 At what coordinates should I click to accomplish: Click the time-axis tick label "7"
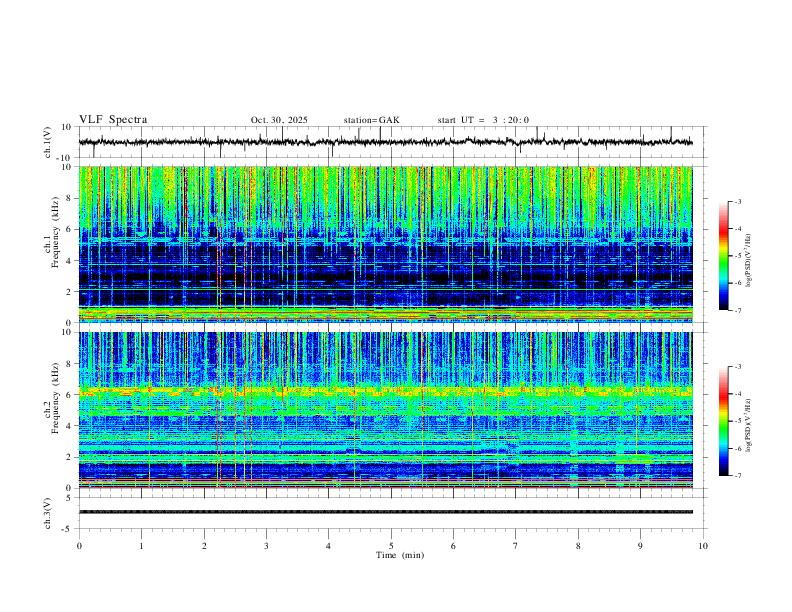[x=516, y=546]
